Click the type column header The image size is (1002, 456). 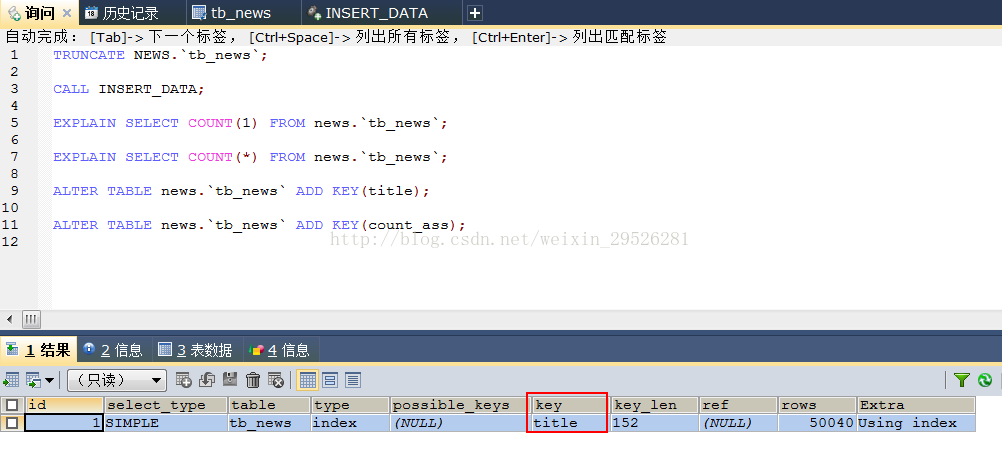(350, 405)
